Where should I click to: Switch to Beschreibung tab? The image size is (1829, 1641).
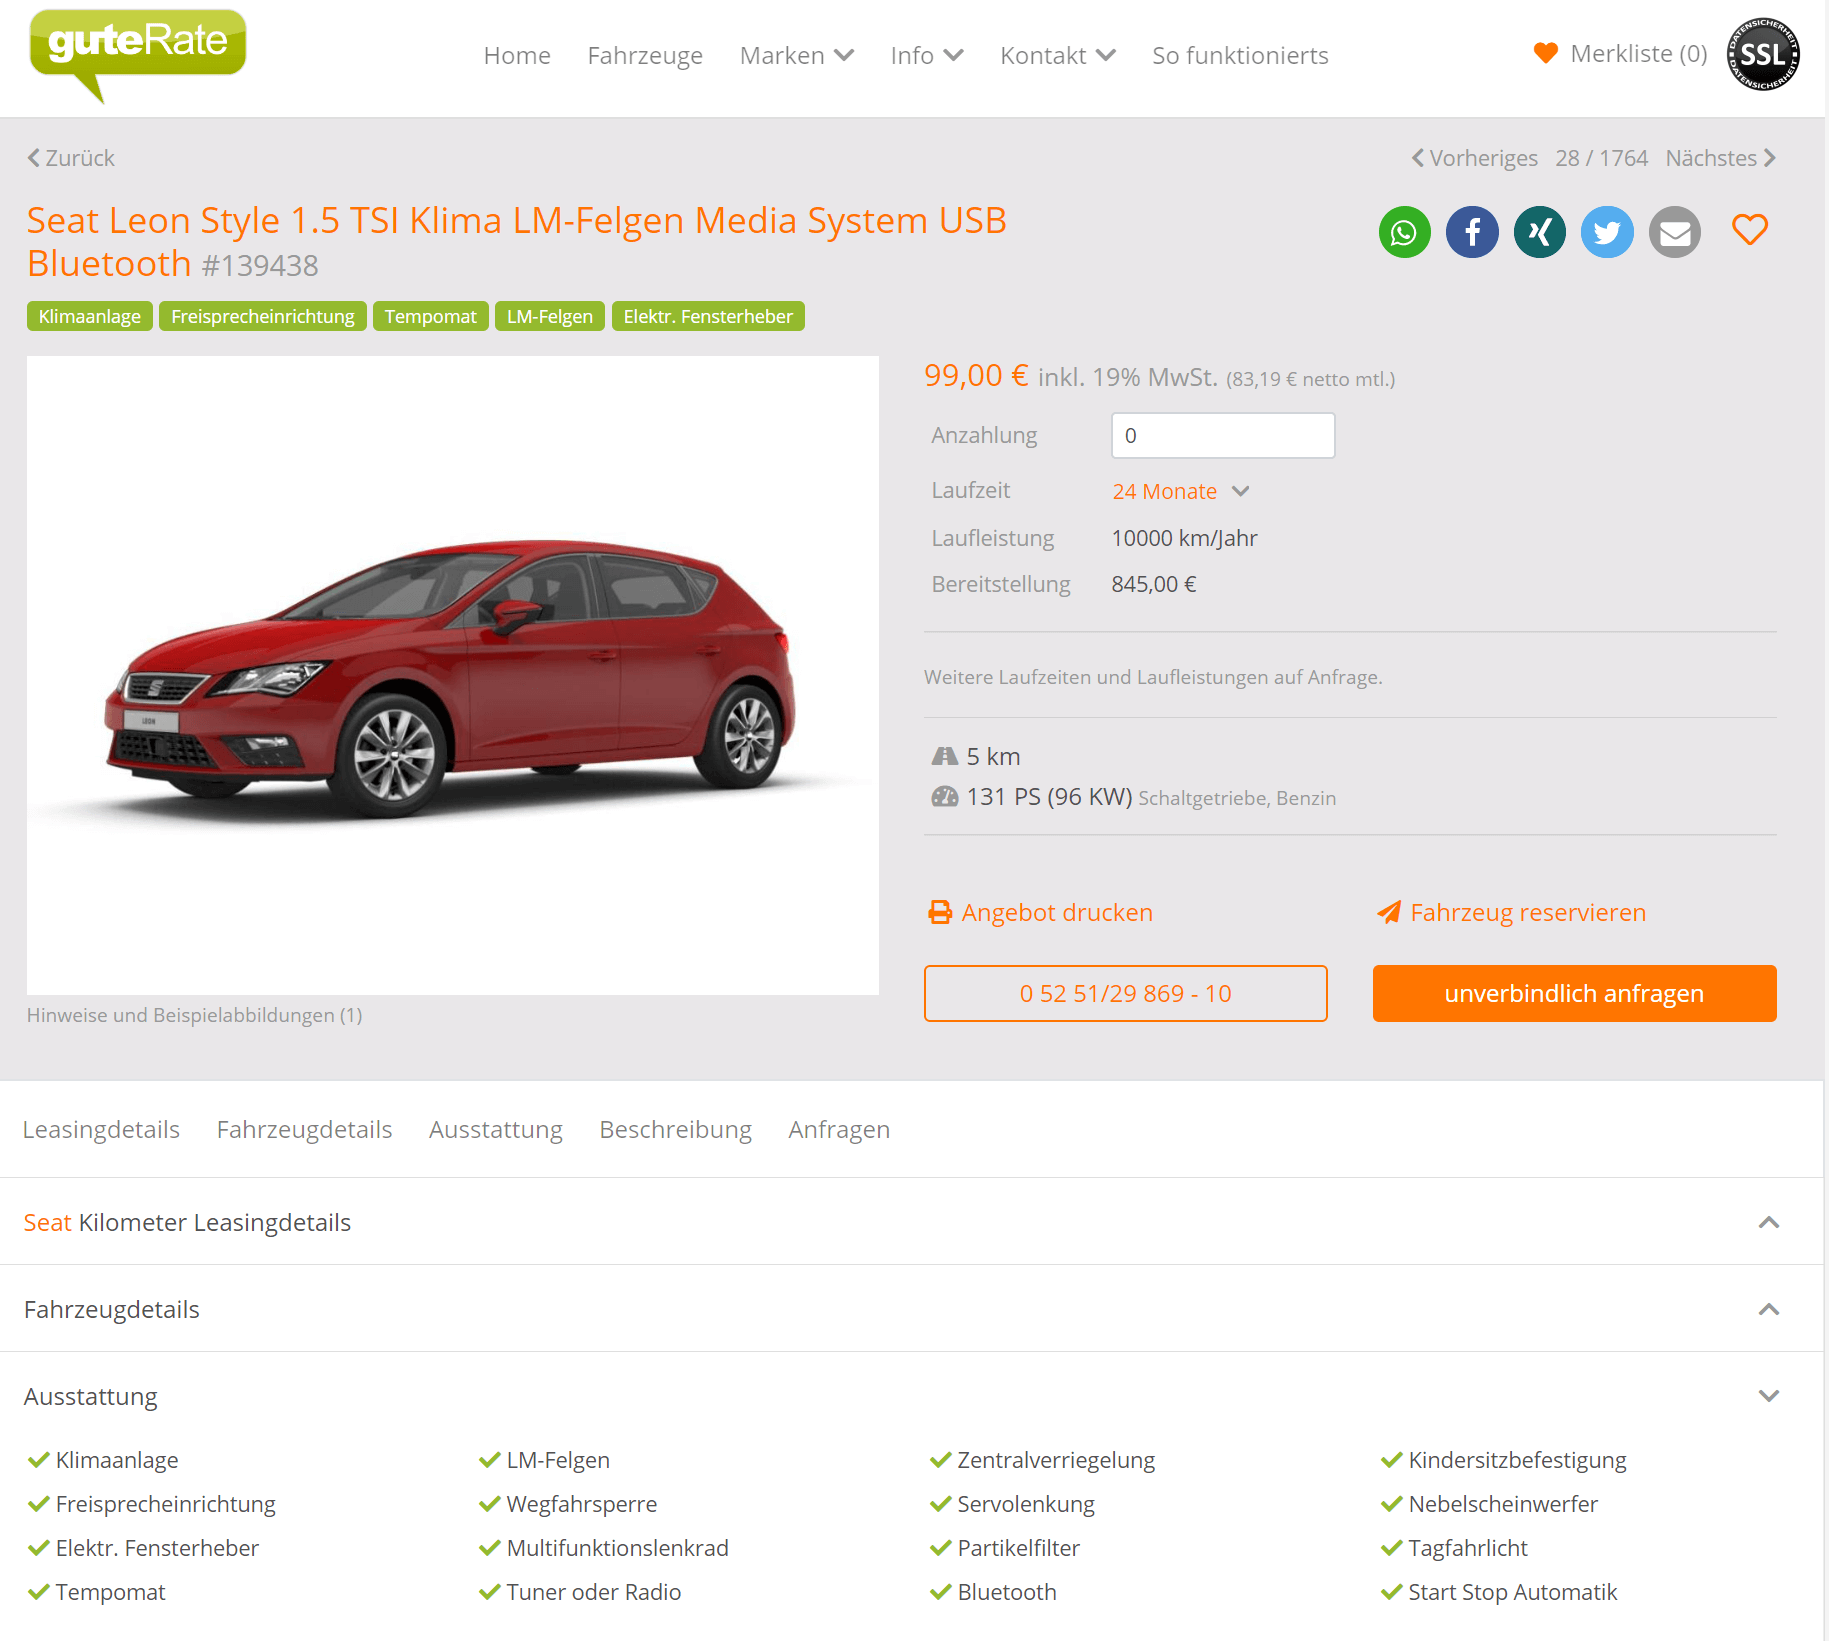[675, 1129]
